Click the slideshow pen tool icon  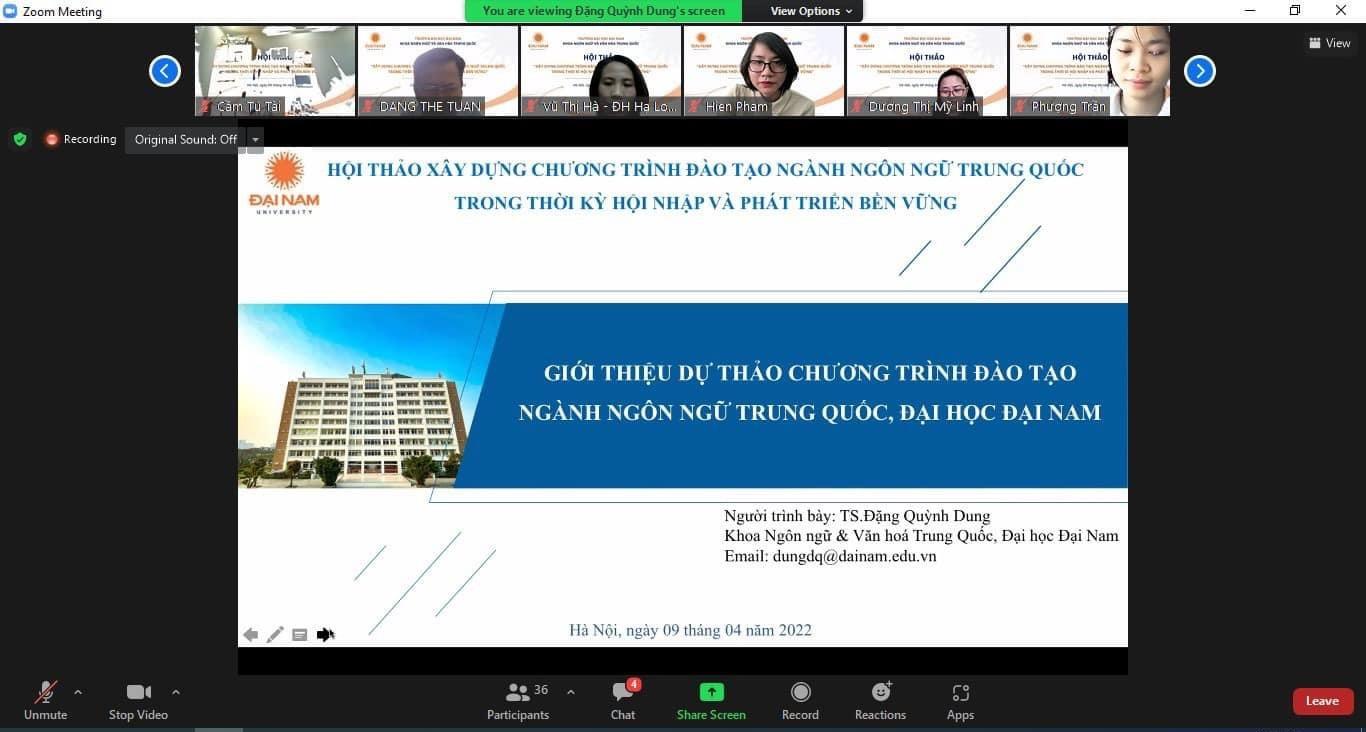pyautogui.click(x=275, y=635)
